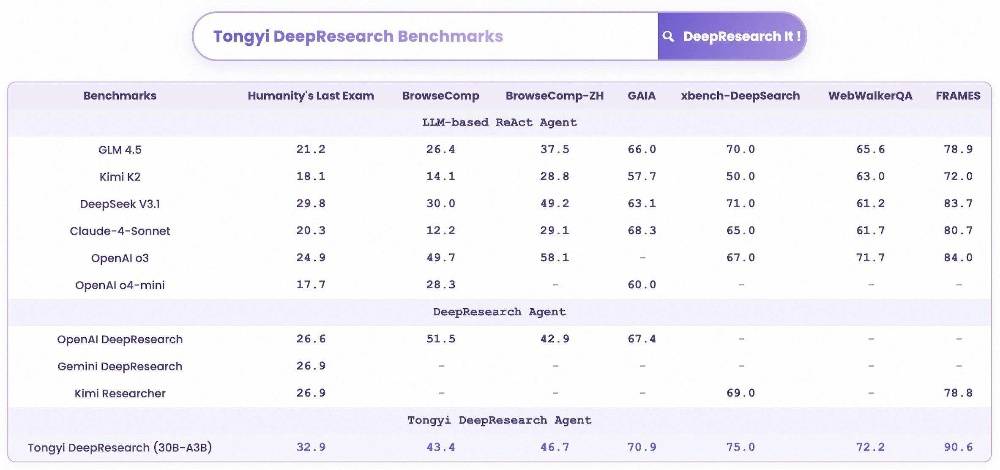
Task: Click the Claude-4-Sonnet row label
Action: coord(120,231)
